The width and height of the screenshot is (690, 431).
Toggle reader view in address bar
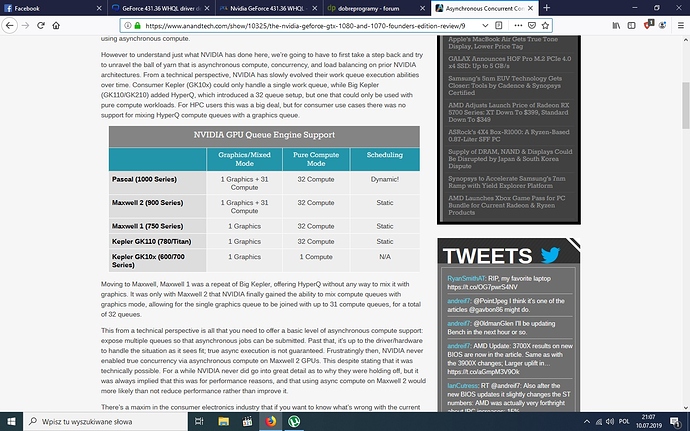pos(499,26)
